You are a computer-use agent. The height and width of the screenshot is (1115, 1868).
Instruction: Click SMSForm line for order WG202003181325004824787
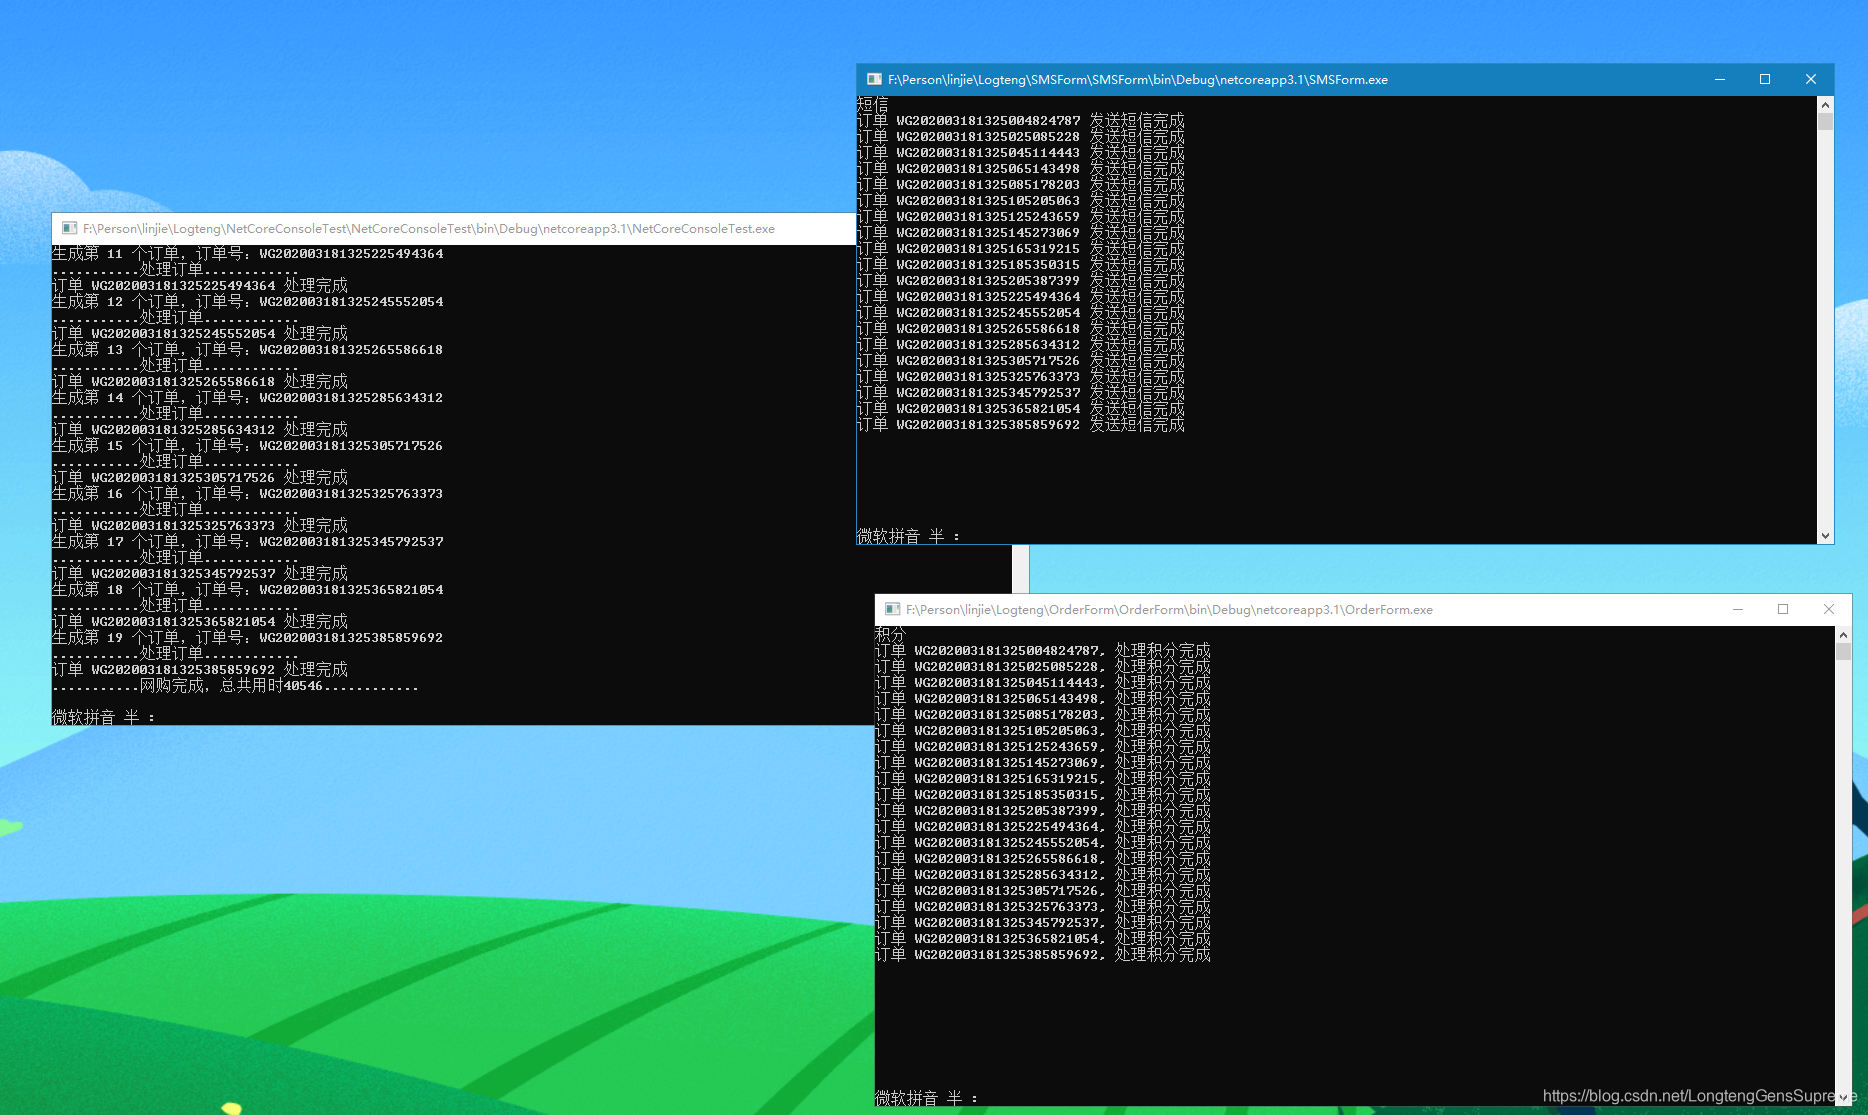click(1021, 121)
